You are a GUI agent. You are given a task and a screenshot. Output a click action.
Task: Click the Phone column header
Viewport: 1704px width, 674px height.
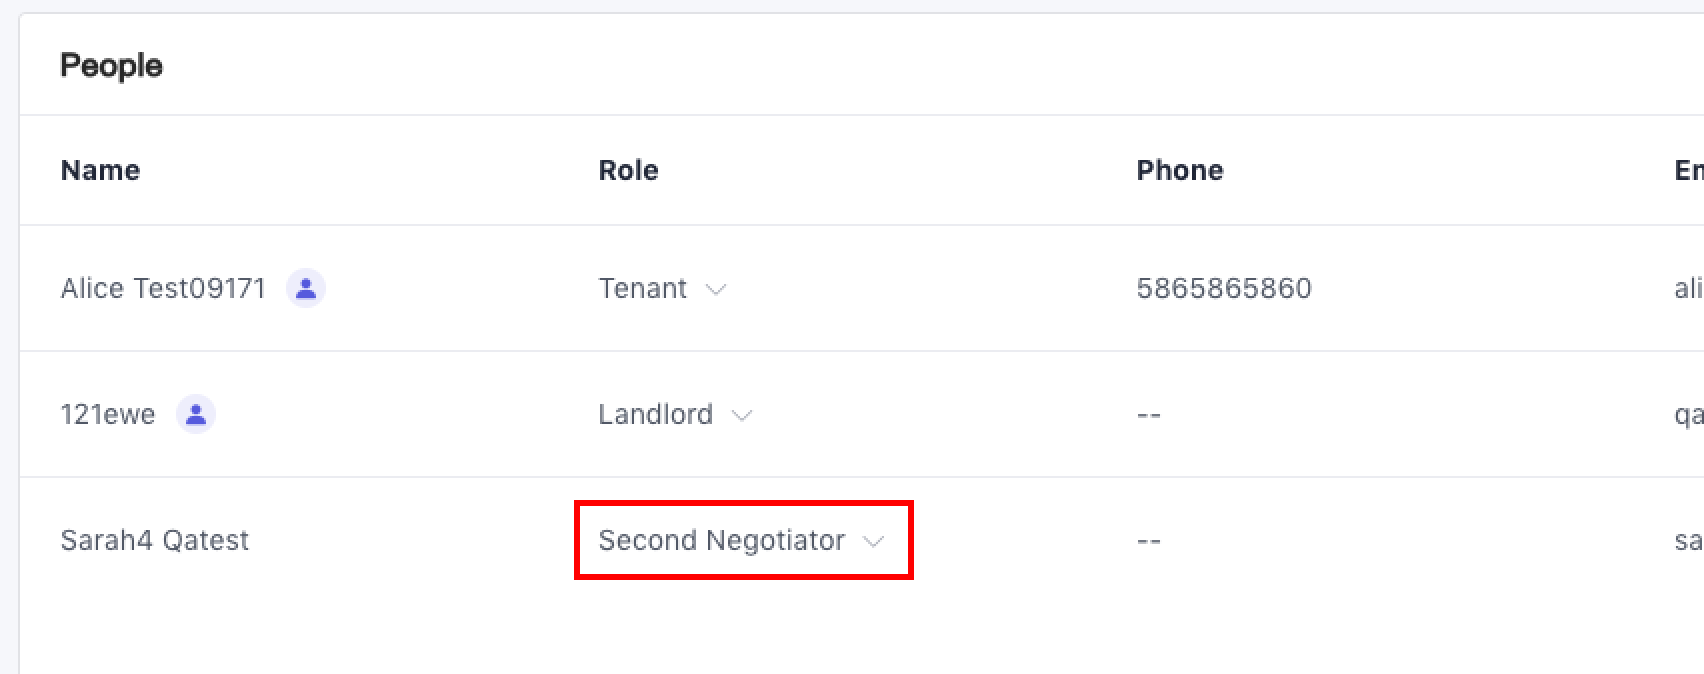point(1179,170)
